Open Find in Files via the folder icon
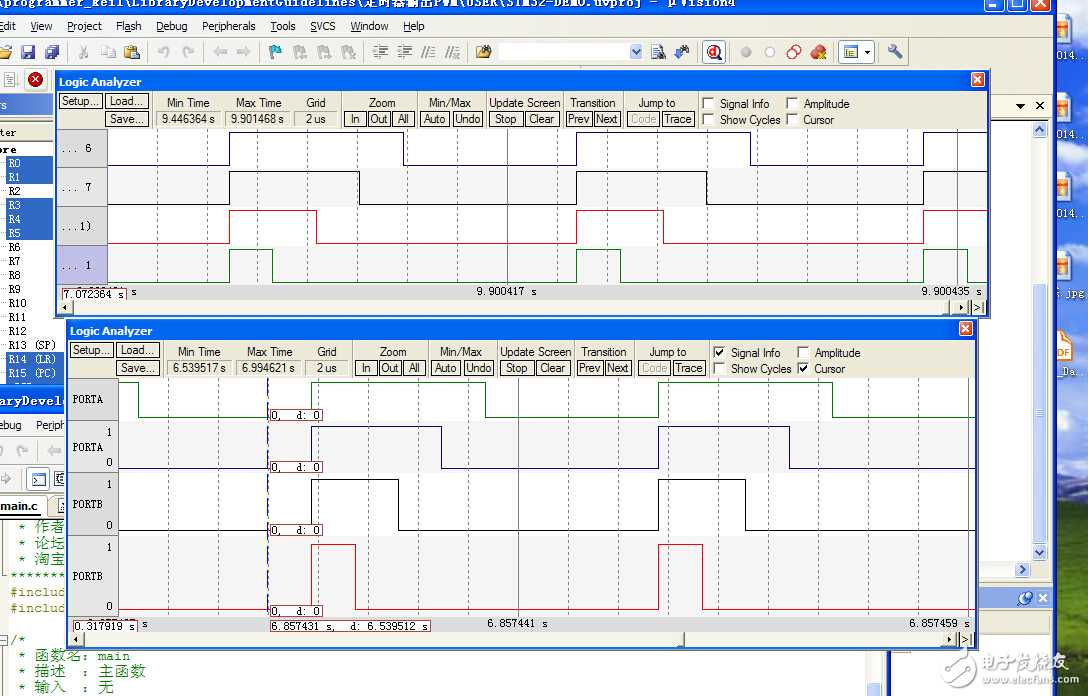 click(484, 52)
